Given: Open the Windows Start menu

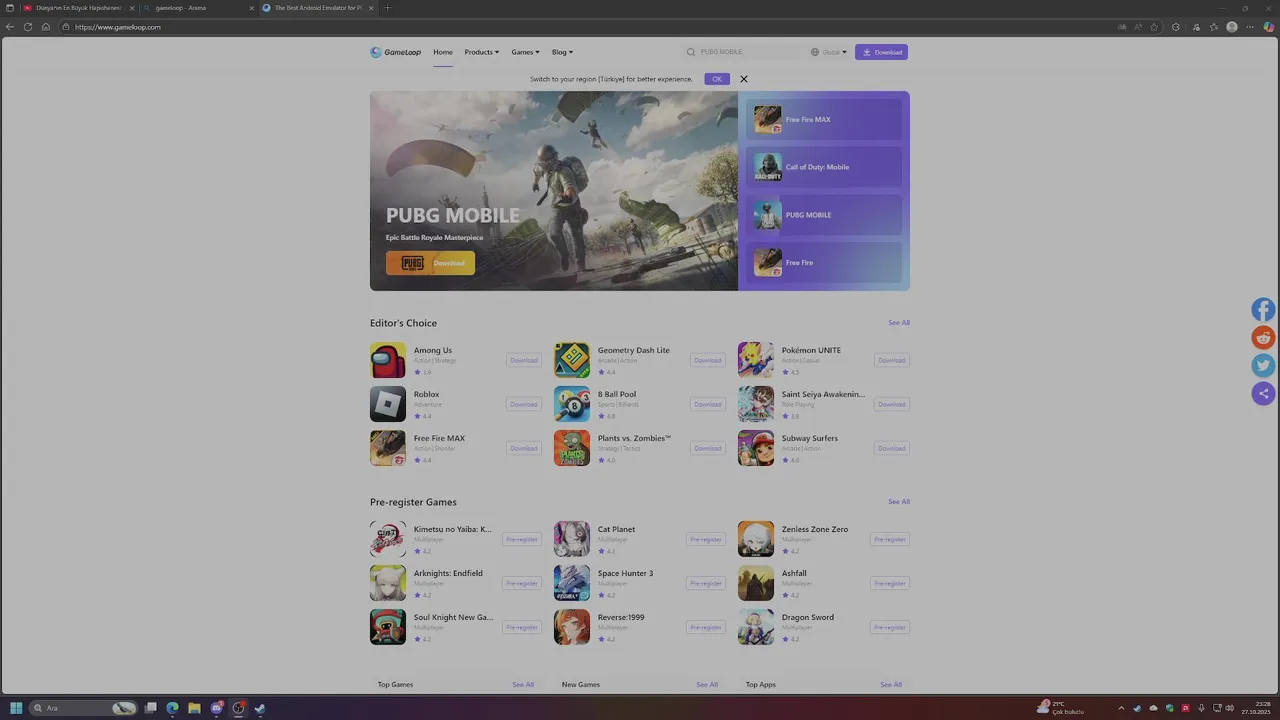Looking at the screenshot, I should 16,708.
